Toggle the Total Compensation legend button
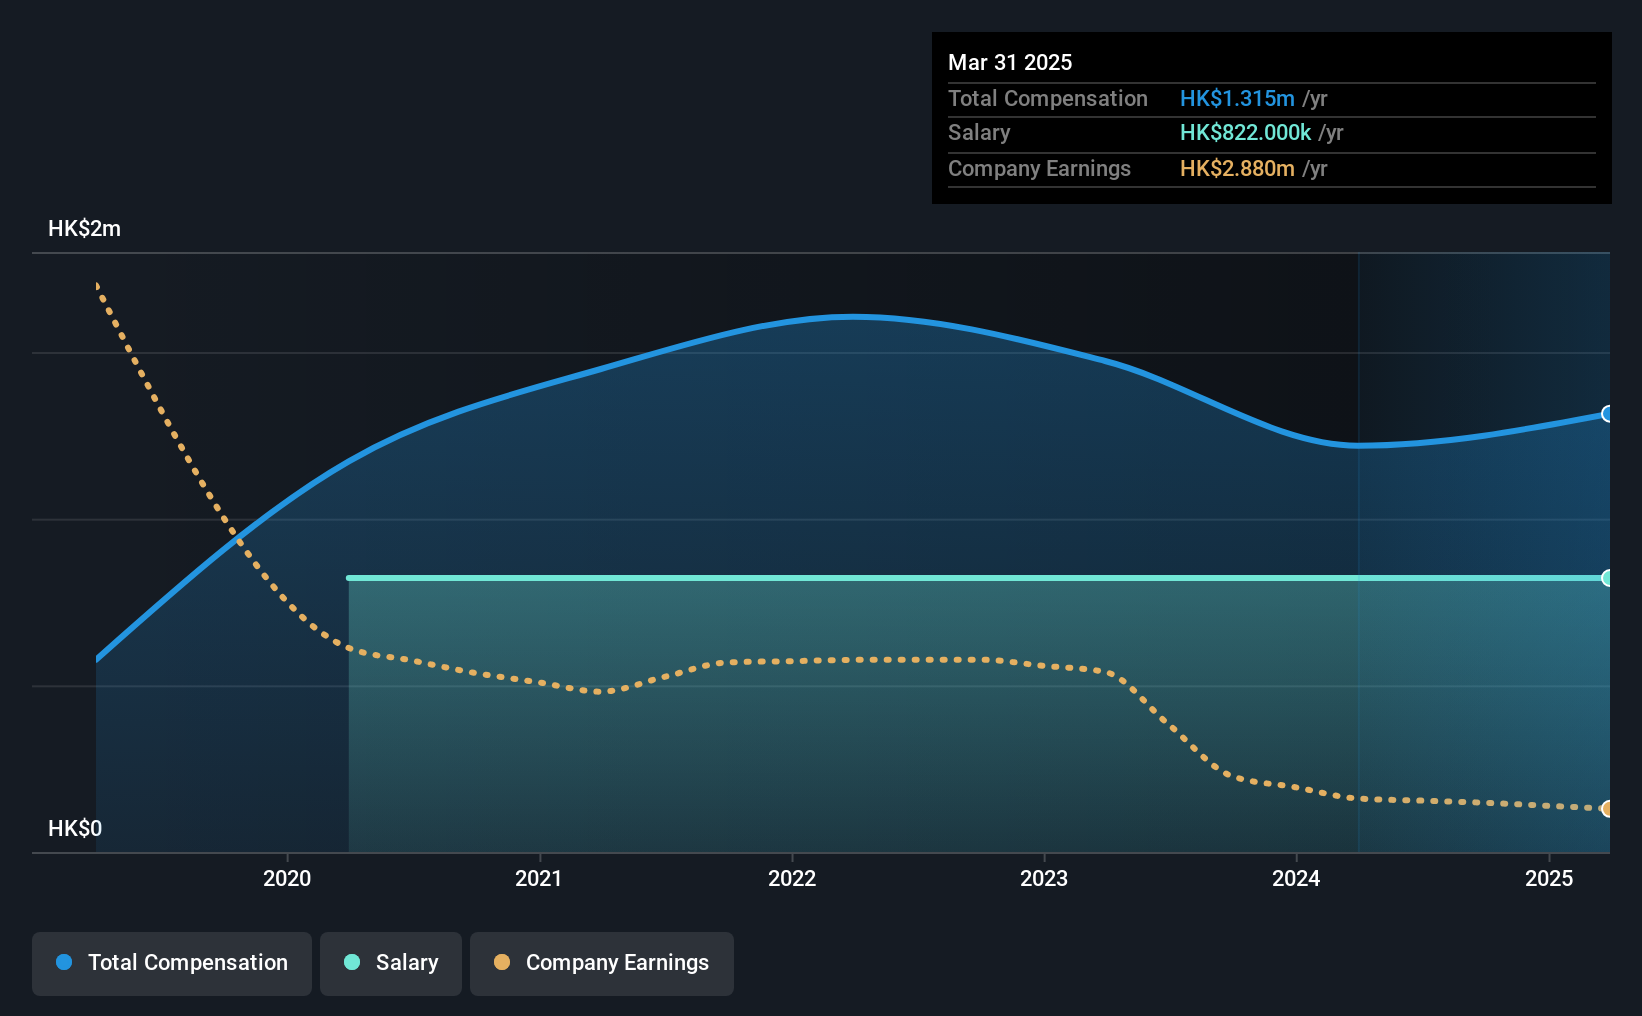 (x=172, y=963)
